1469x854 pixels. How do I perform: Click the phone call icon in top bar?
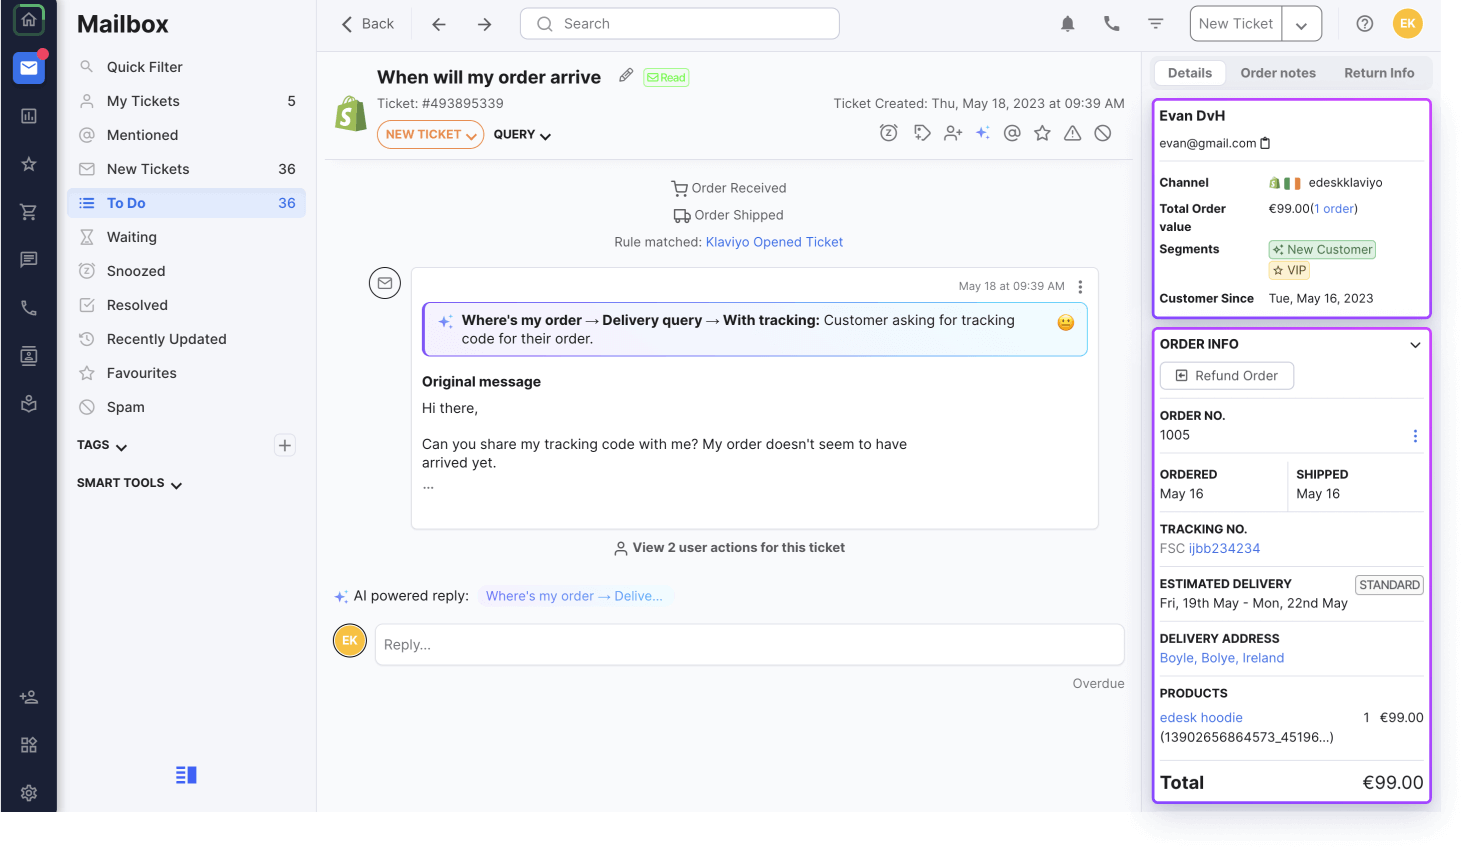[1111, 24]
